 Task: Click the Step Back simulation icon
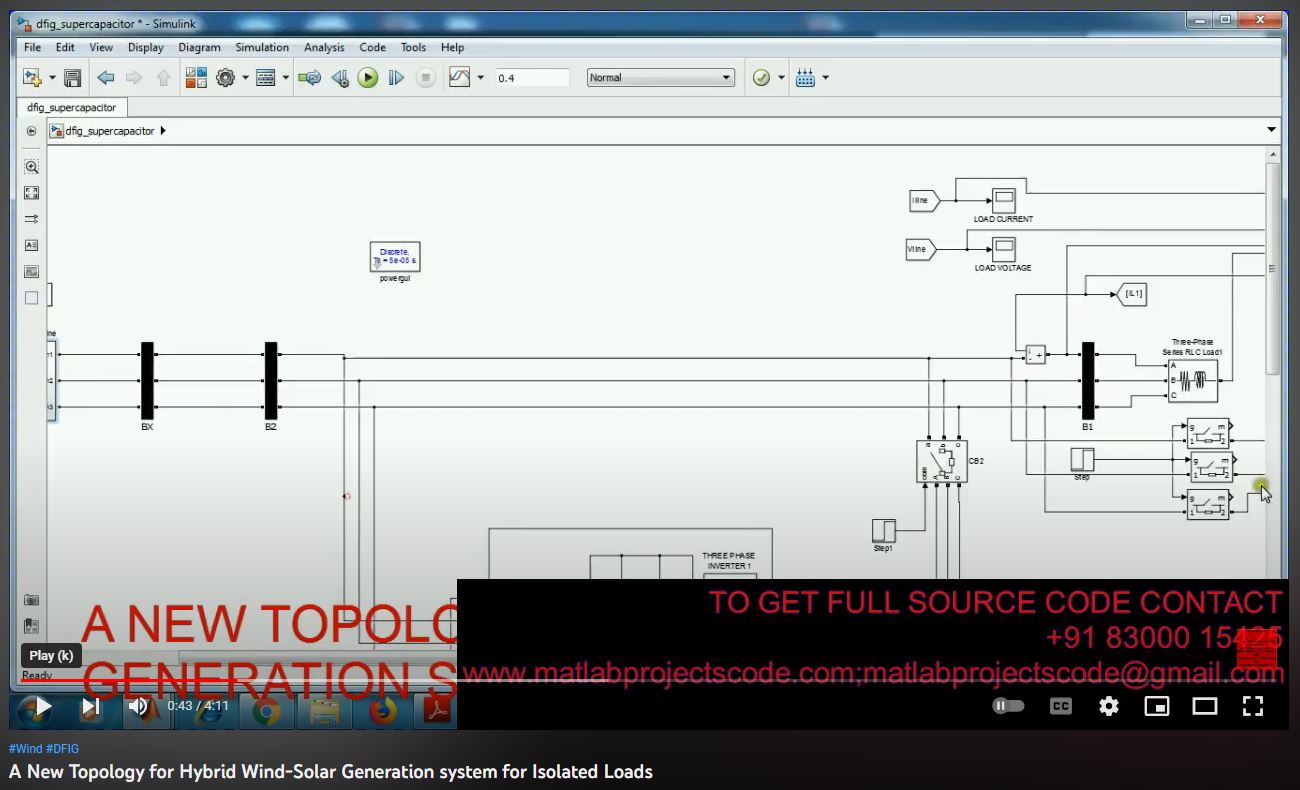click(x=340, y=78)
